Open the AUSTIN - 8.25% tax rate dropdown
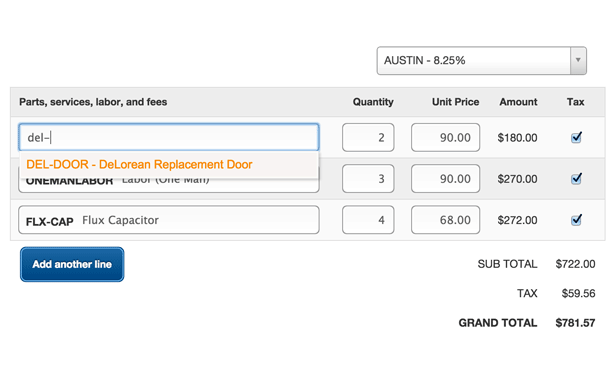Screen dimensions: 615x382 coord(481,60)
